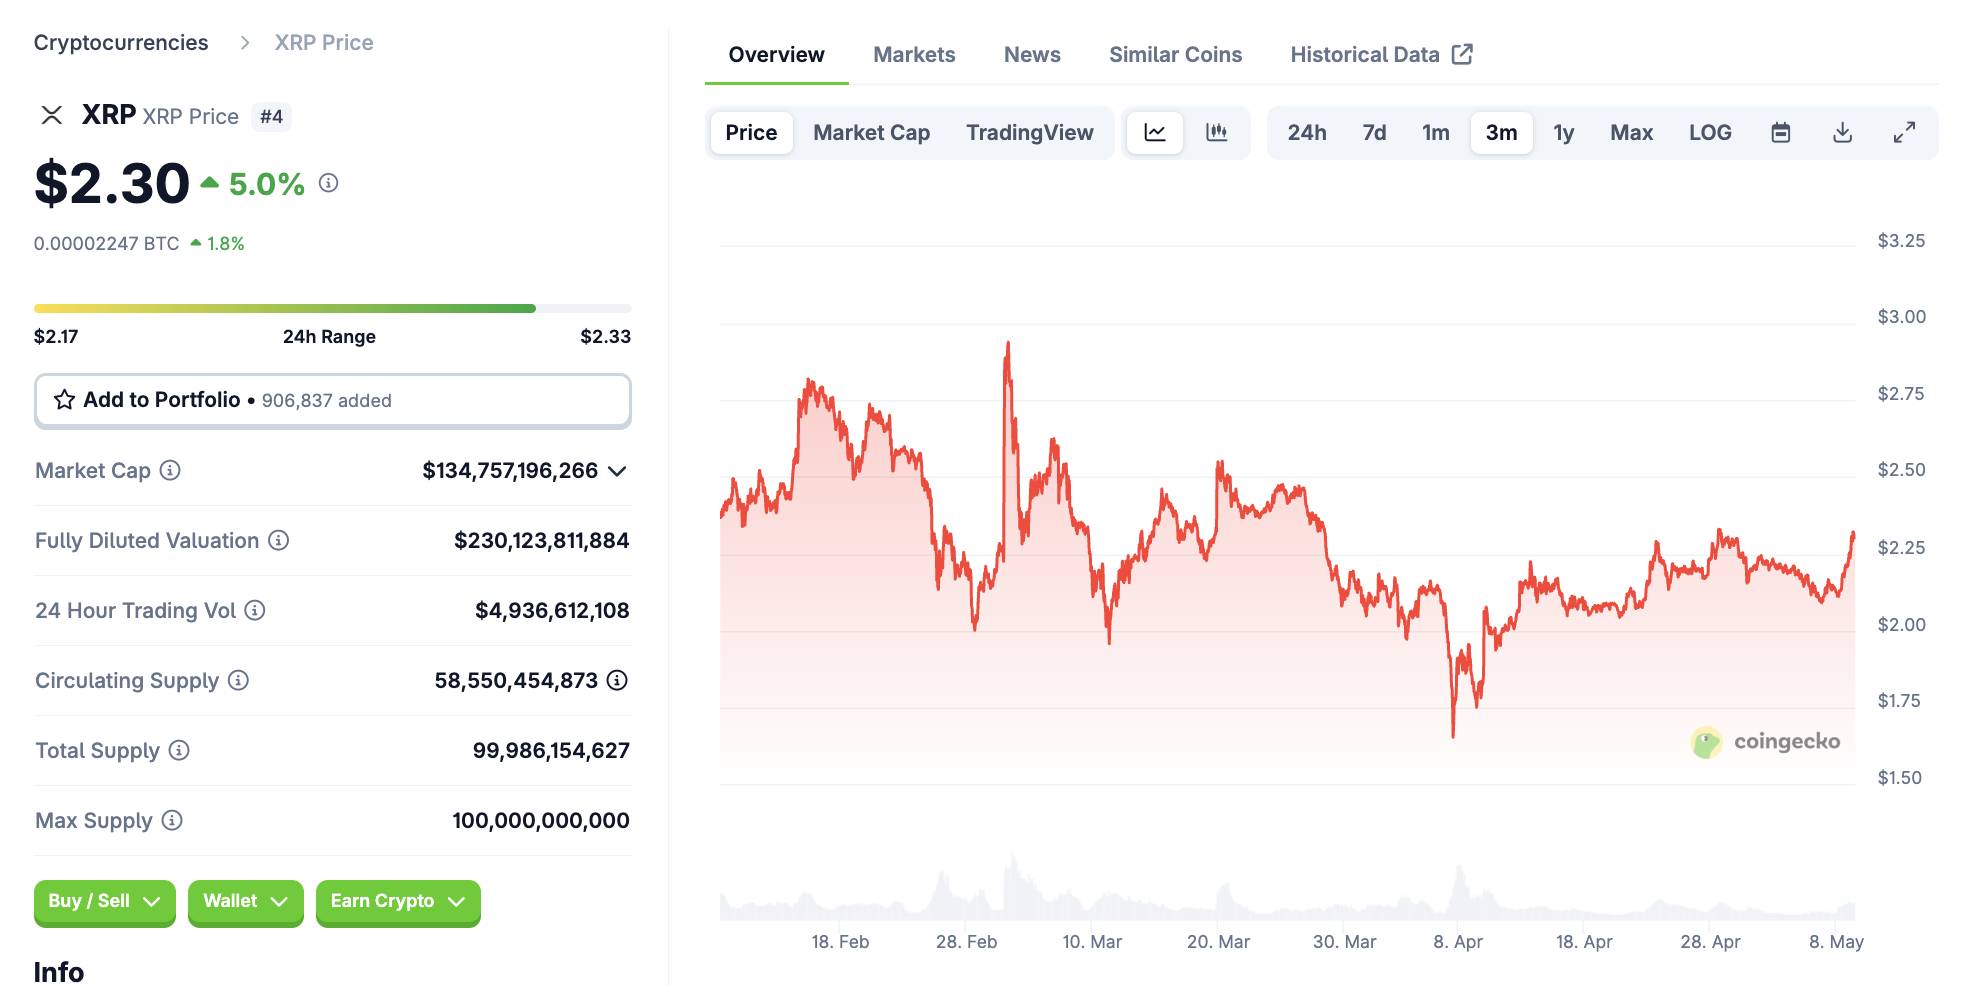Toggle LOG scale on chart
1962x986 pixels.
pos(1709,133)
